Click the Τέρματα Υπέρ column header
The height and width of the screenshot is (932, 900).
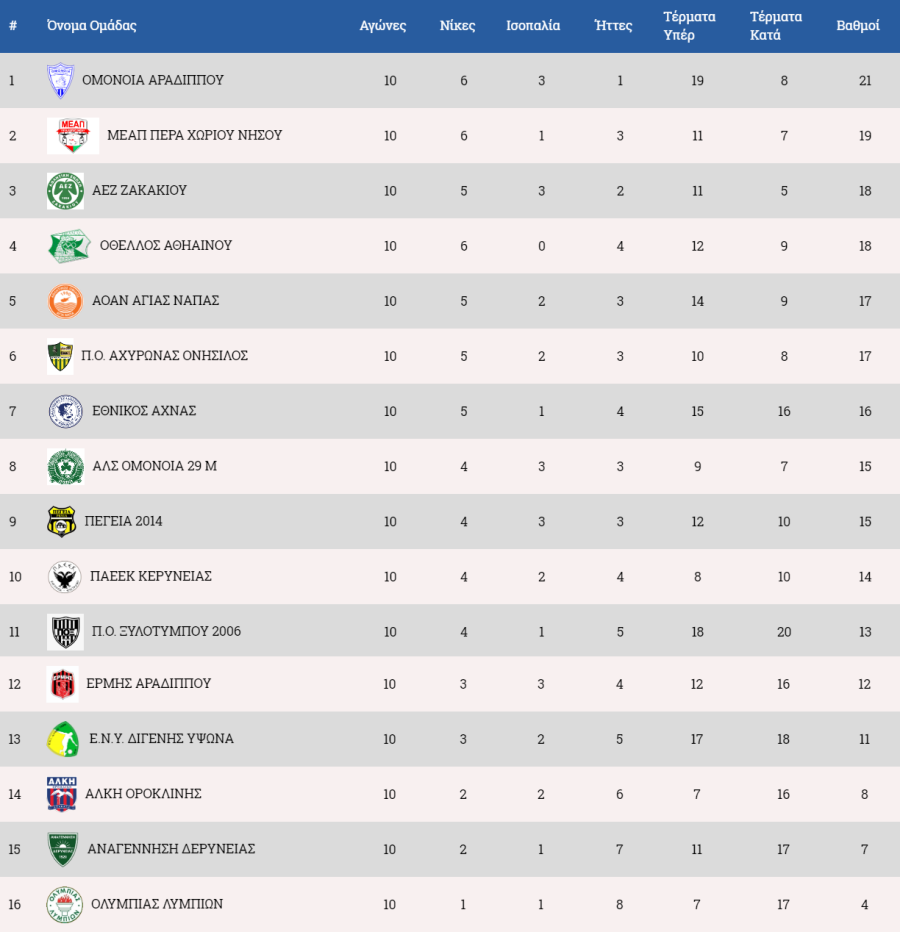pyautogui.click(x=690, y=26)
